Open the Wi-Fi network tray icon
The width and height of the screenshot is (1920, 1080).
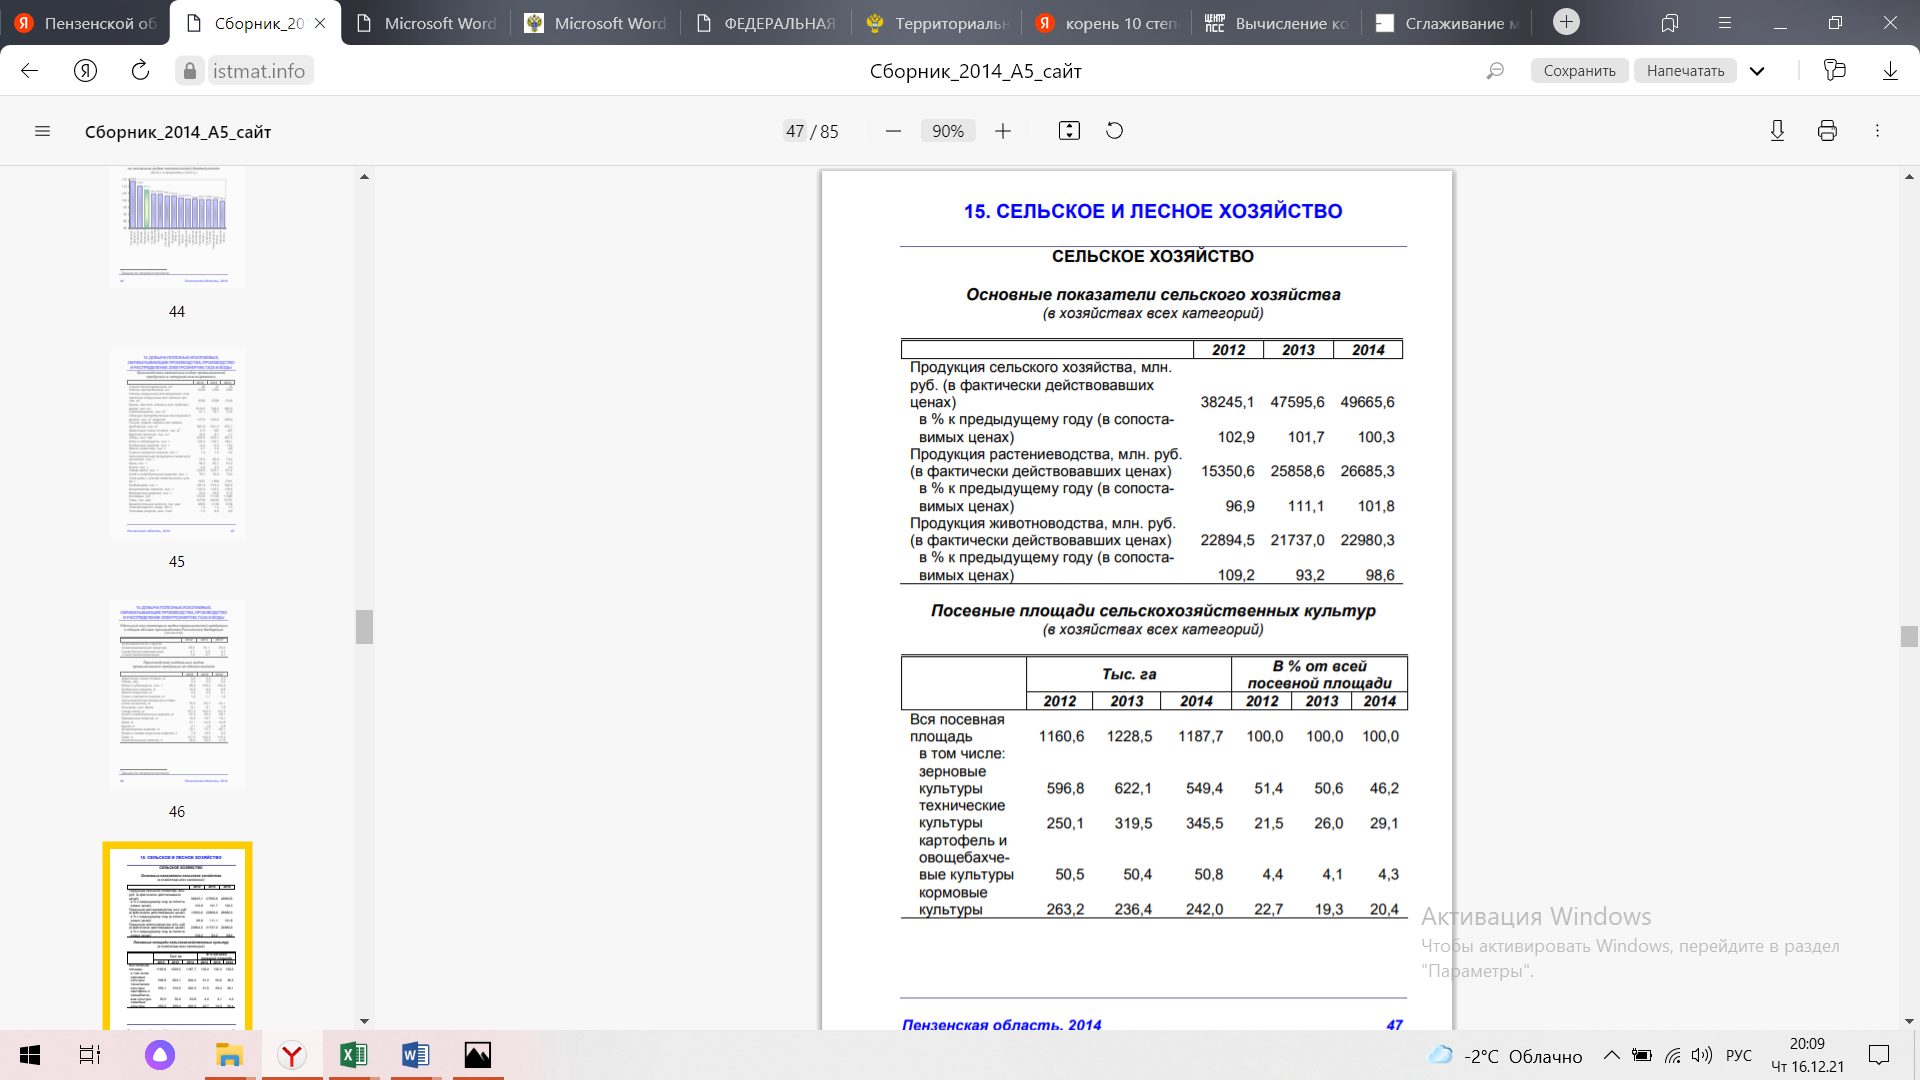click(x=1672, y=1055)
